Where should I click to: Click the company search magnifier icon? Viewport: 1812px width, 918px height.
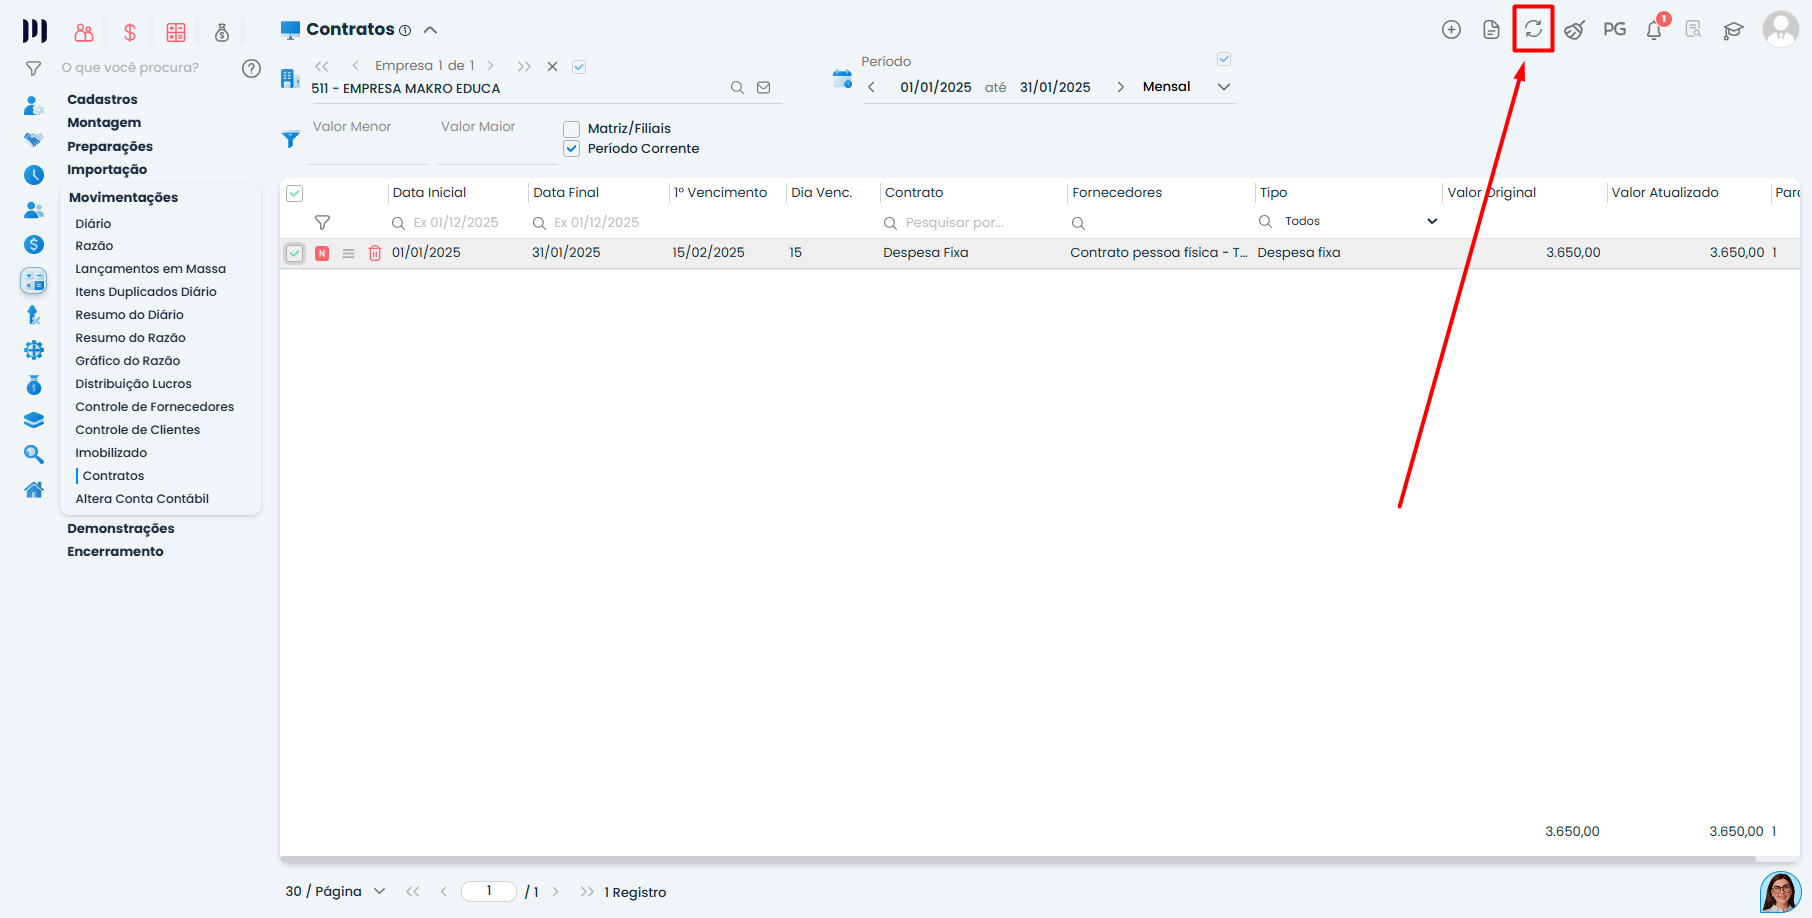pyautogui.click(x=737, y=88)
